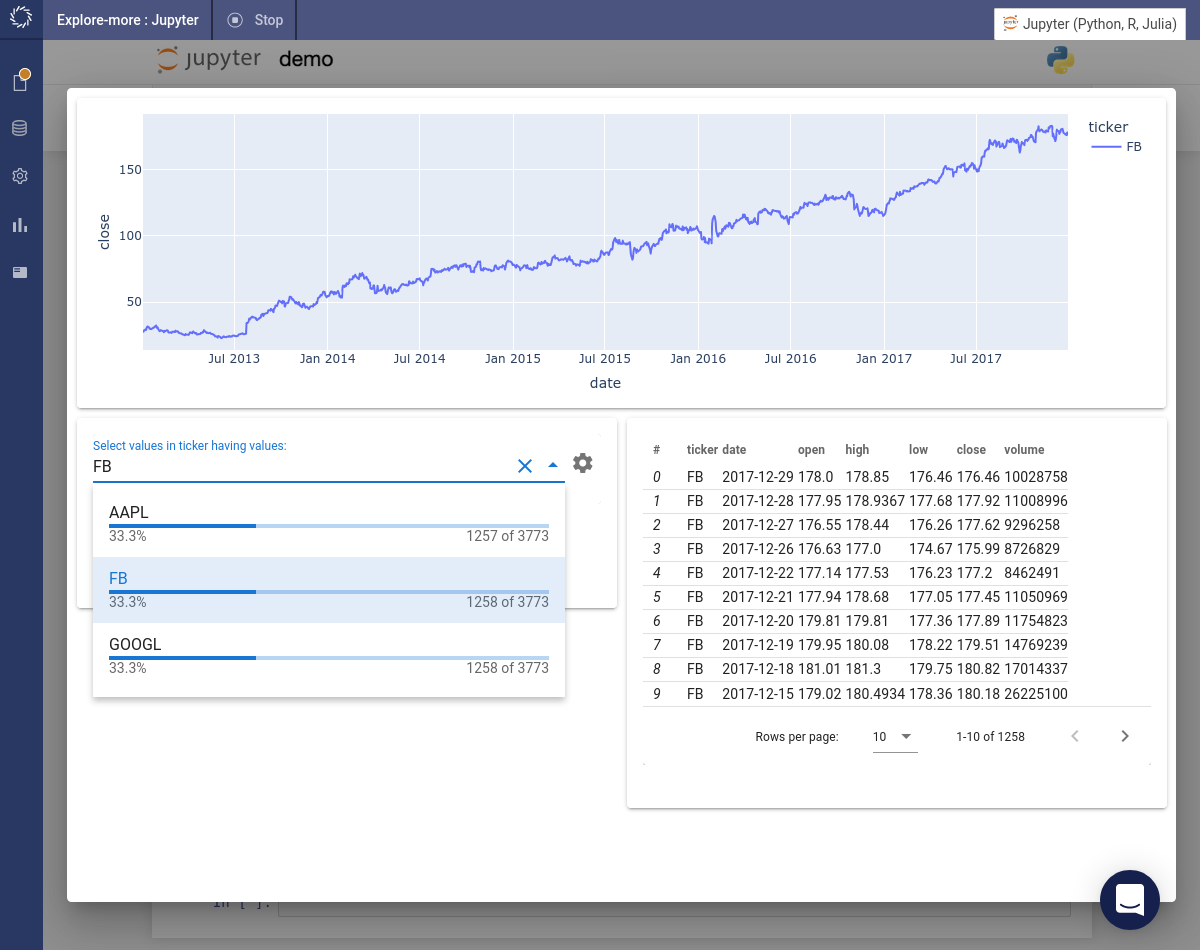The width and height of the screenshot is (1200, 950).
Task: Click volume cell 17014337
Action: click(1036, 669)
